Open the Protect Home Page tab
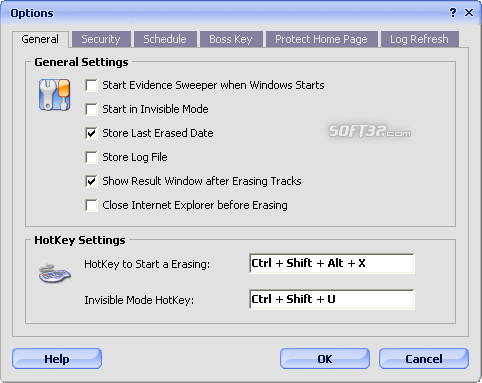The image size is (482, 383). coord(321,39)
